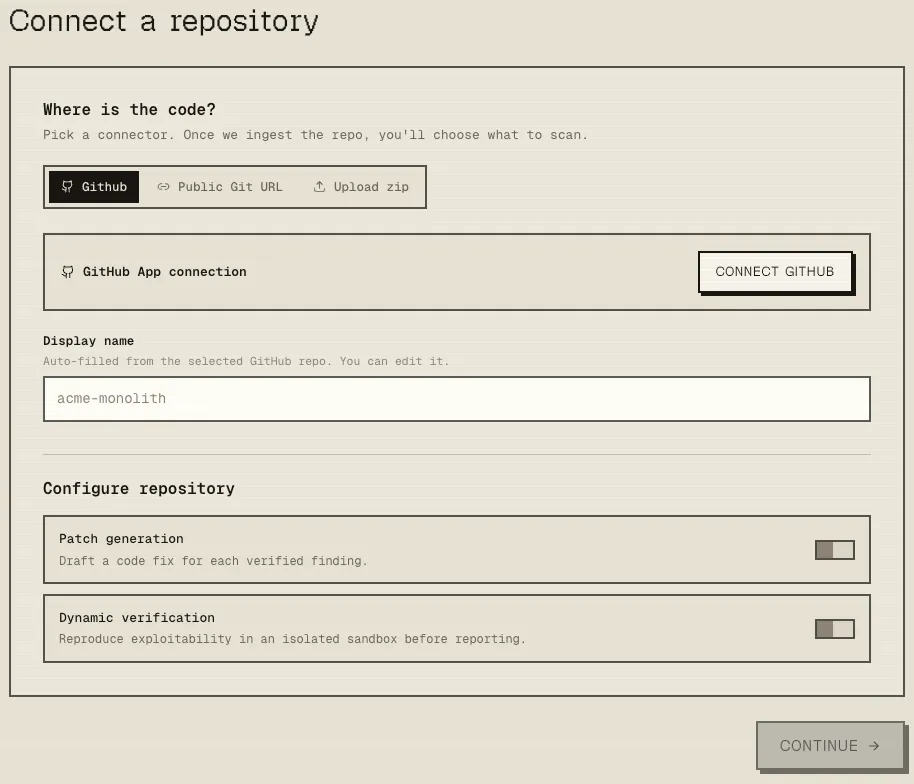
Task: Click the 'Dynamic verification' title text
Action: [x=137, y=618]
